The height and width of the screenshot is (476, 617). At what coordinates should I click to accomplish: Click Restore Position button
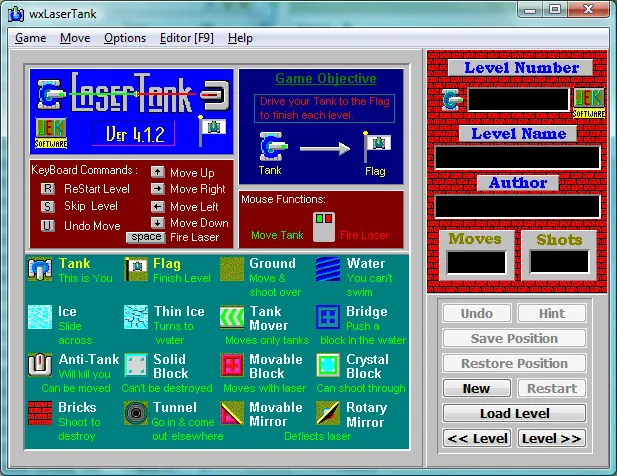tap(514, 363)
